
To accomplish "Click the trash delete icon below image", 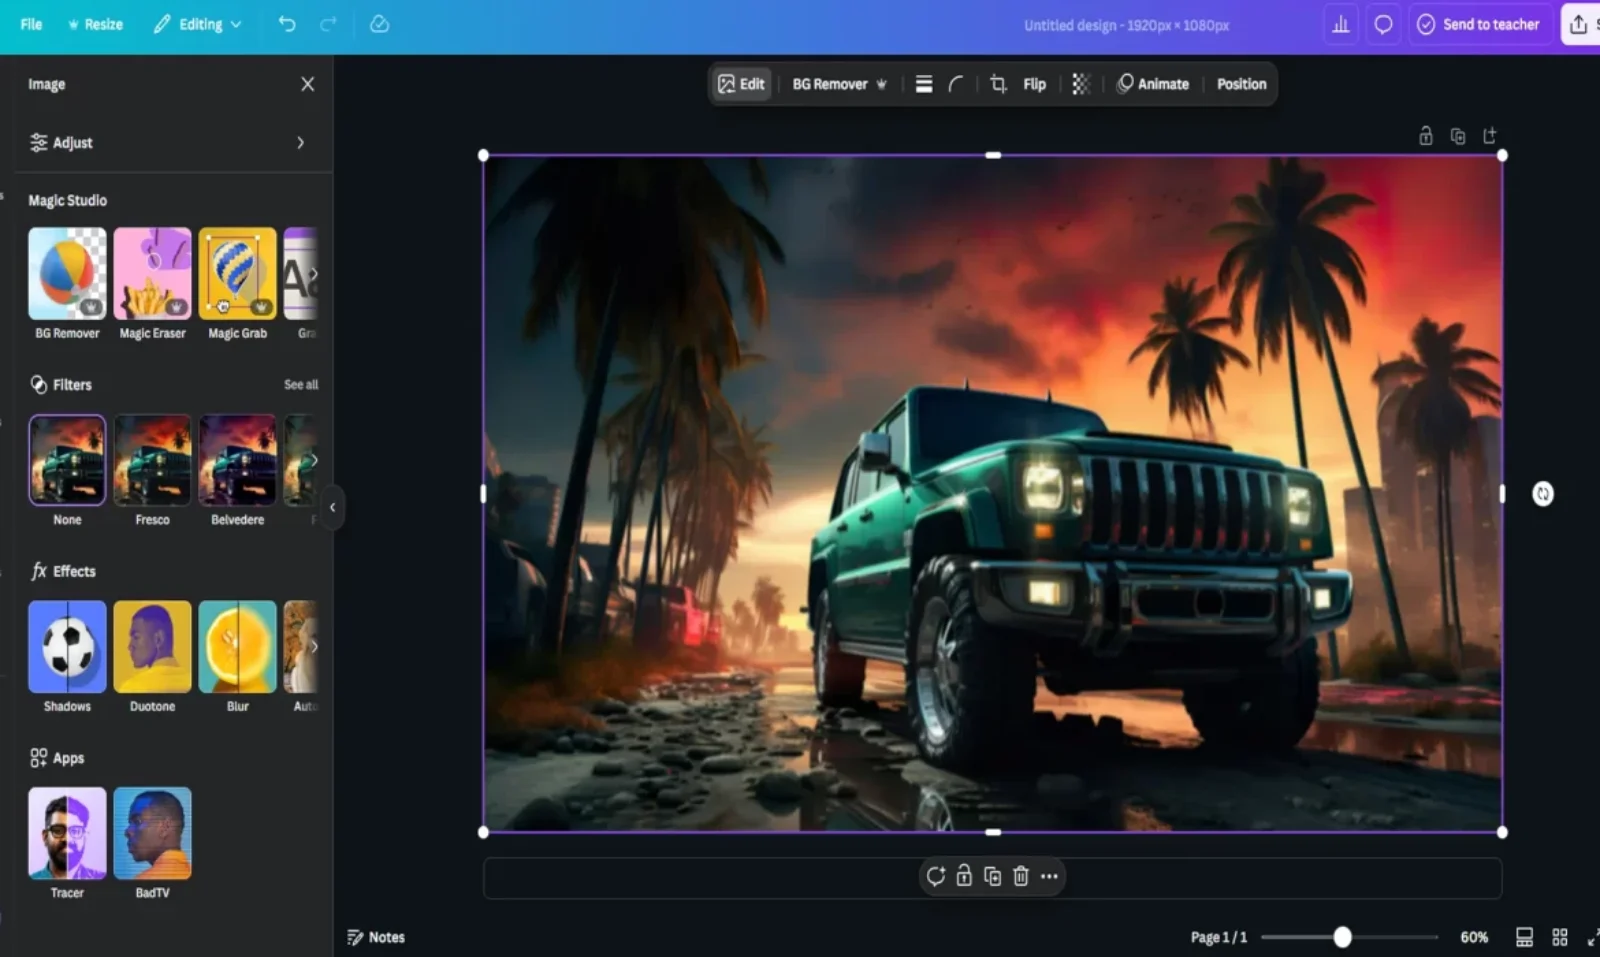I will point(1020,876).
